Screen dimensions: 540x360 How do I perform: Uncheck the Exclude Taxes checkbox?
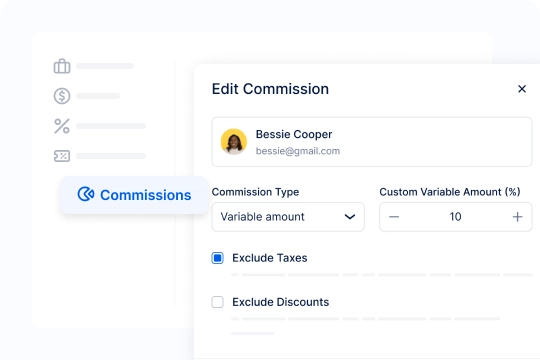point(217,258)
